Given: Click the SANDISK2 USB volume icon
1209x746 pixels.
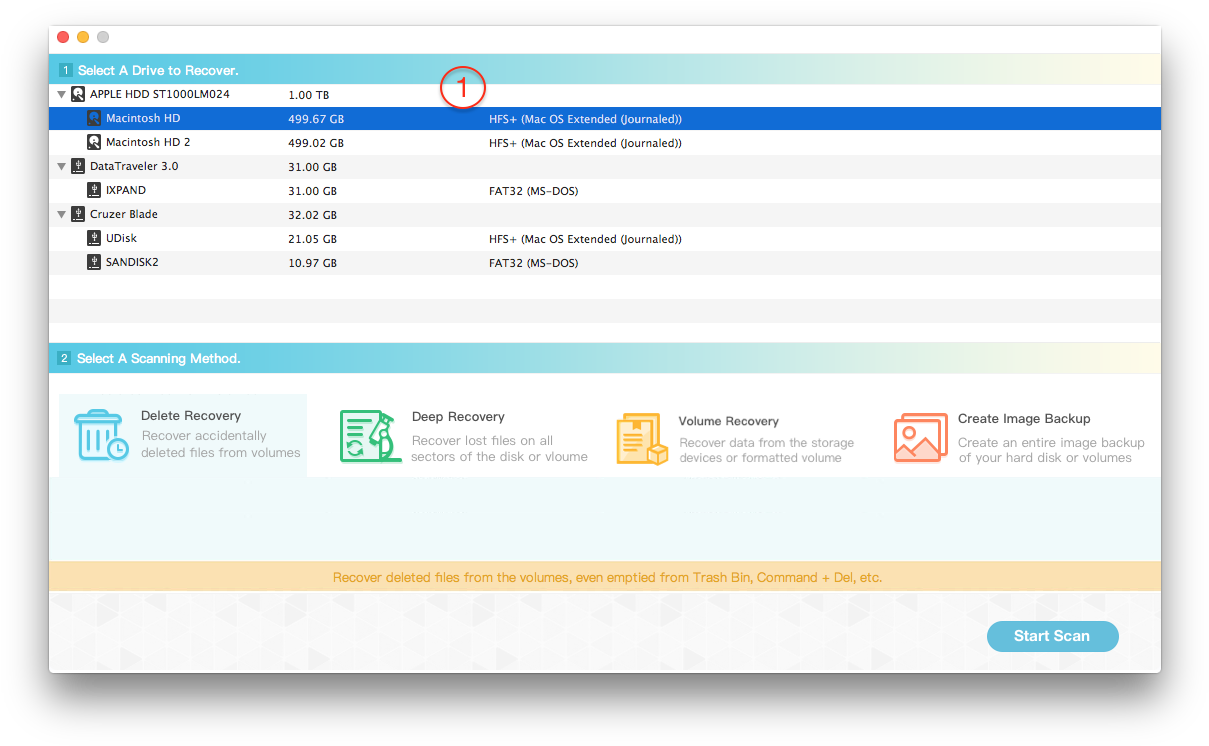Looking at the screenshot, I should [94, 262].
